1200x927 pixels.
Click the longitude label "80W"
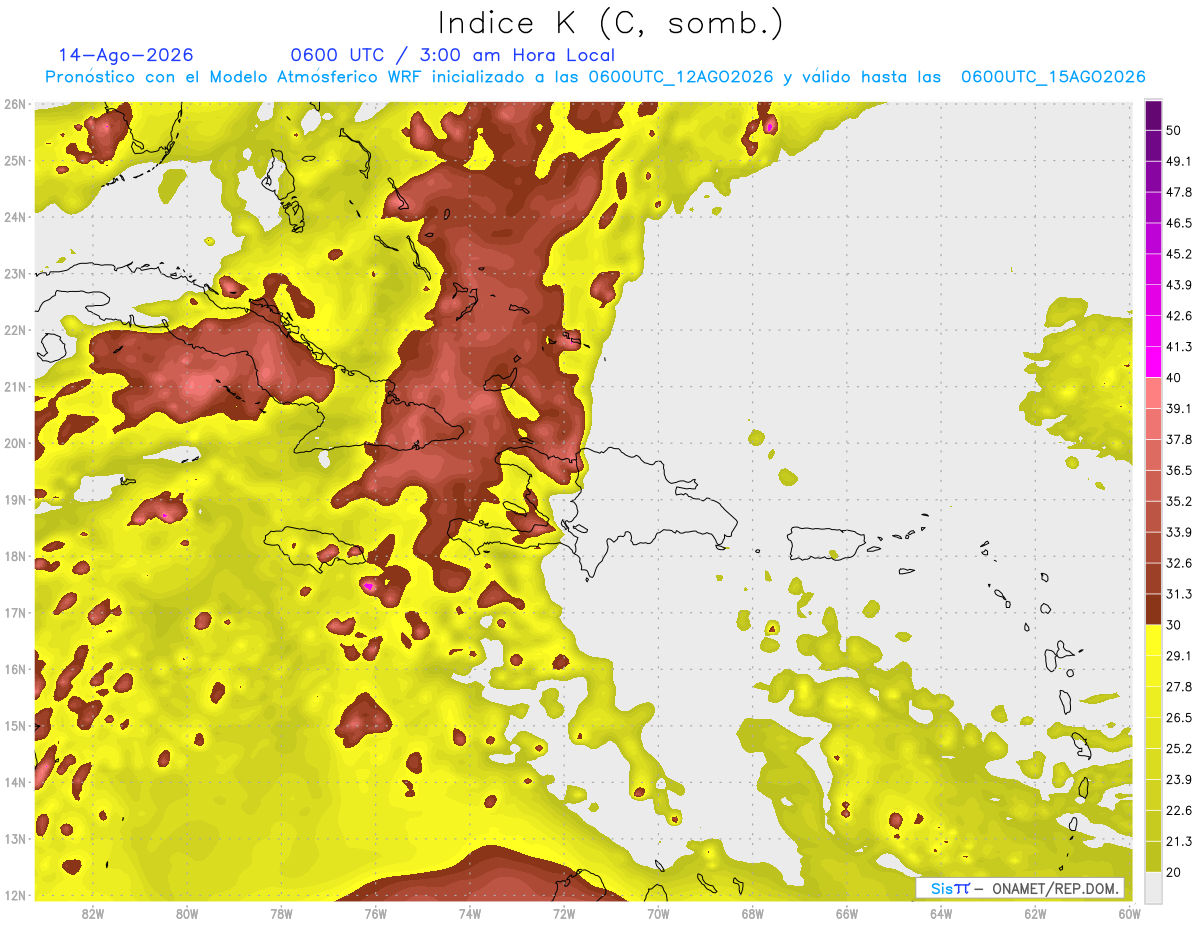(187, 913)
